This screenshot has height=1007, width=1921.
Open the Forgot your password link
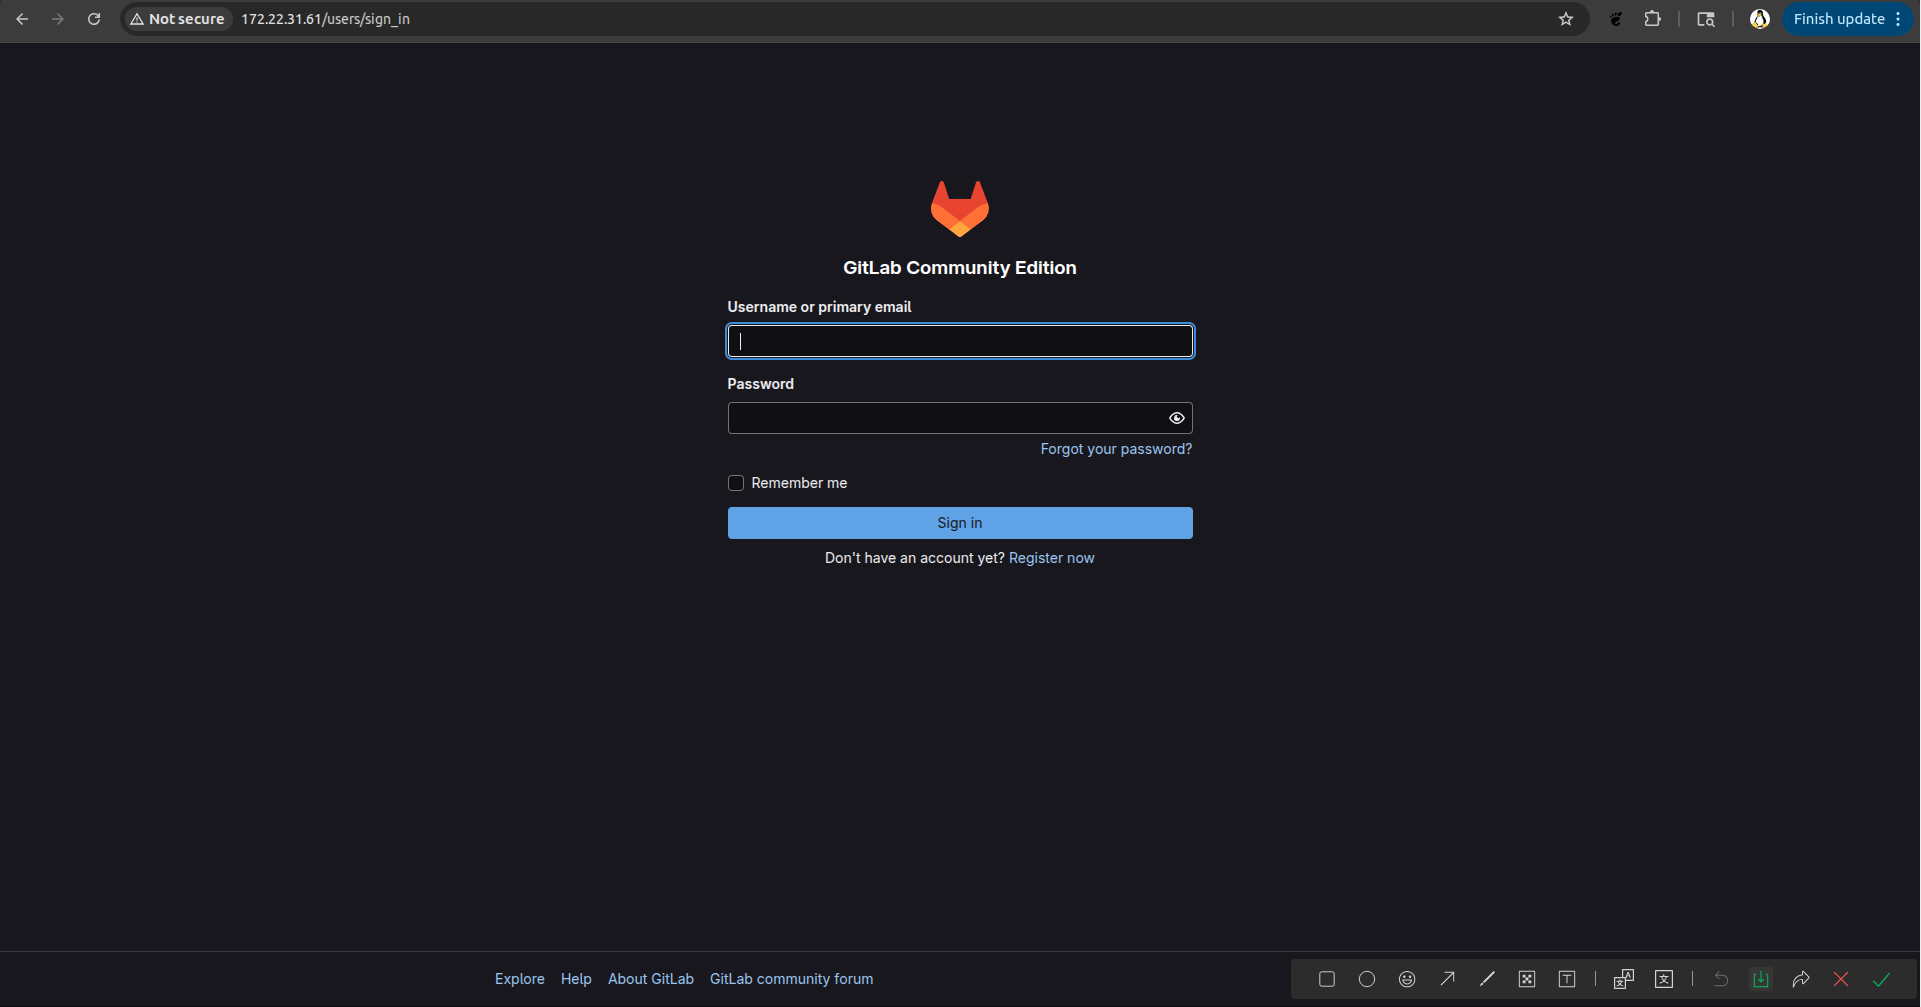click(1116, 449)
